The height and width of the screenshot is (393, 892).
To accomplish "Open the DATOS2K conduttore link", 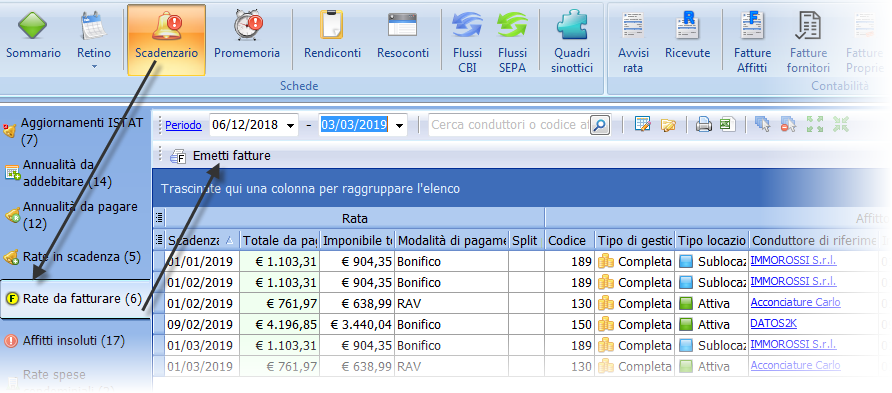I will (774, 324).
